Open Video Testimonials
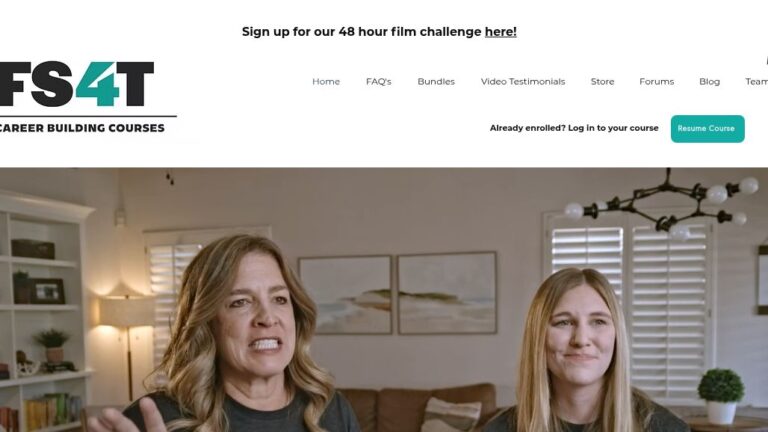This screenshot has height=432, width=768. pyautogui.click(x=523, y=82)
